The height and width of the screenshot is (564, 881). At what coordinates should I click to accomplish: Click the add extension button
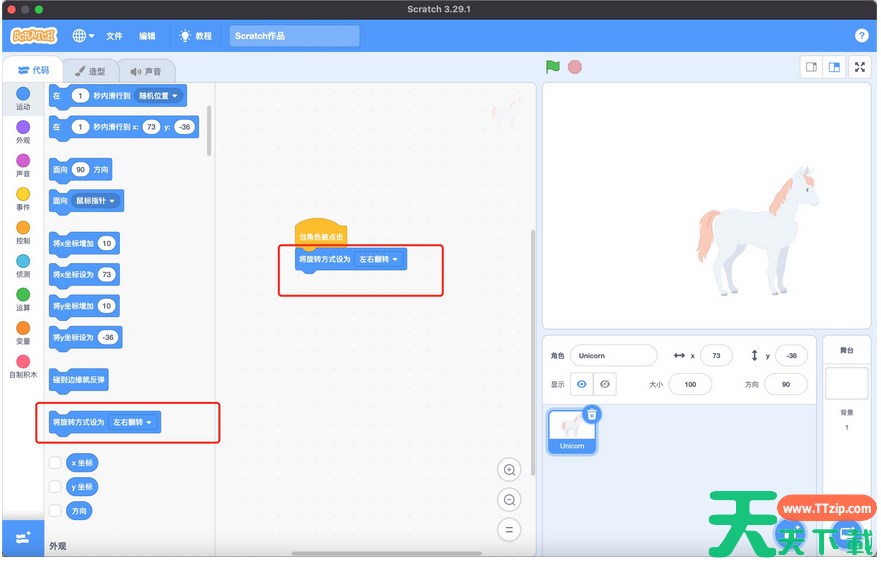coord(22,538)
